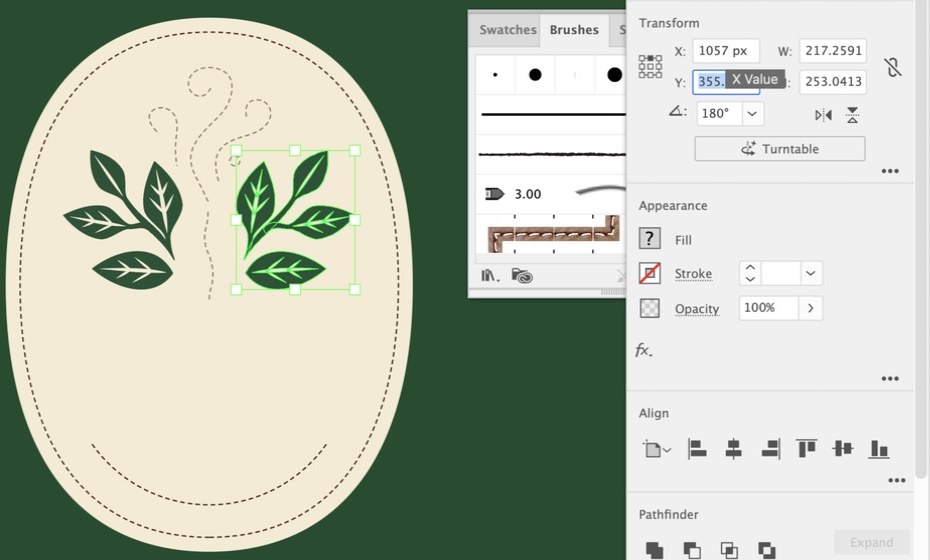Open the rotation angle dropdown

(752, 113)
